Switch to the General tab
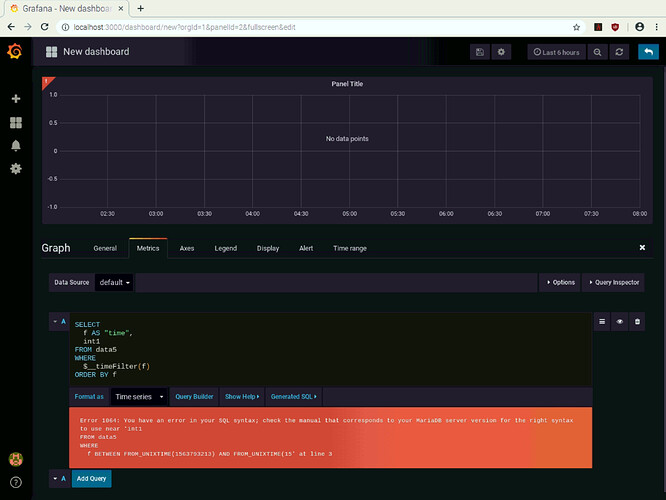The image size is (666, 500). pos(105,248)
